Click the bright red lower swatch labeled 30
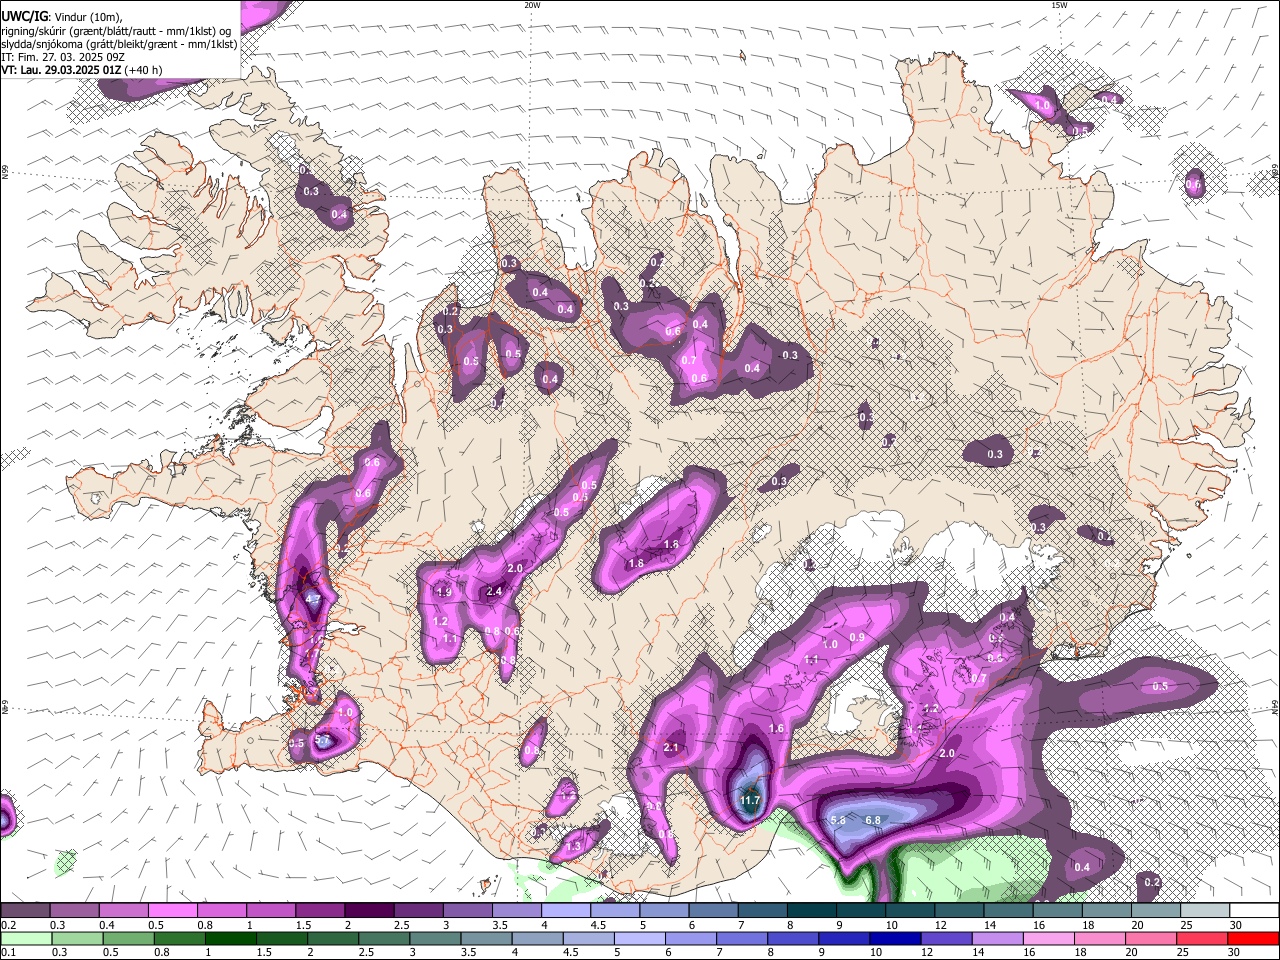Viewport: 1280px width, 960px height. (x=1252, y=938)
